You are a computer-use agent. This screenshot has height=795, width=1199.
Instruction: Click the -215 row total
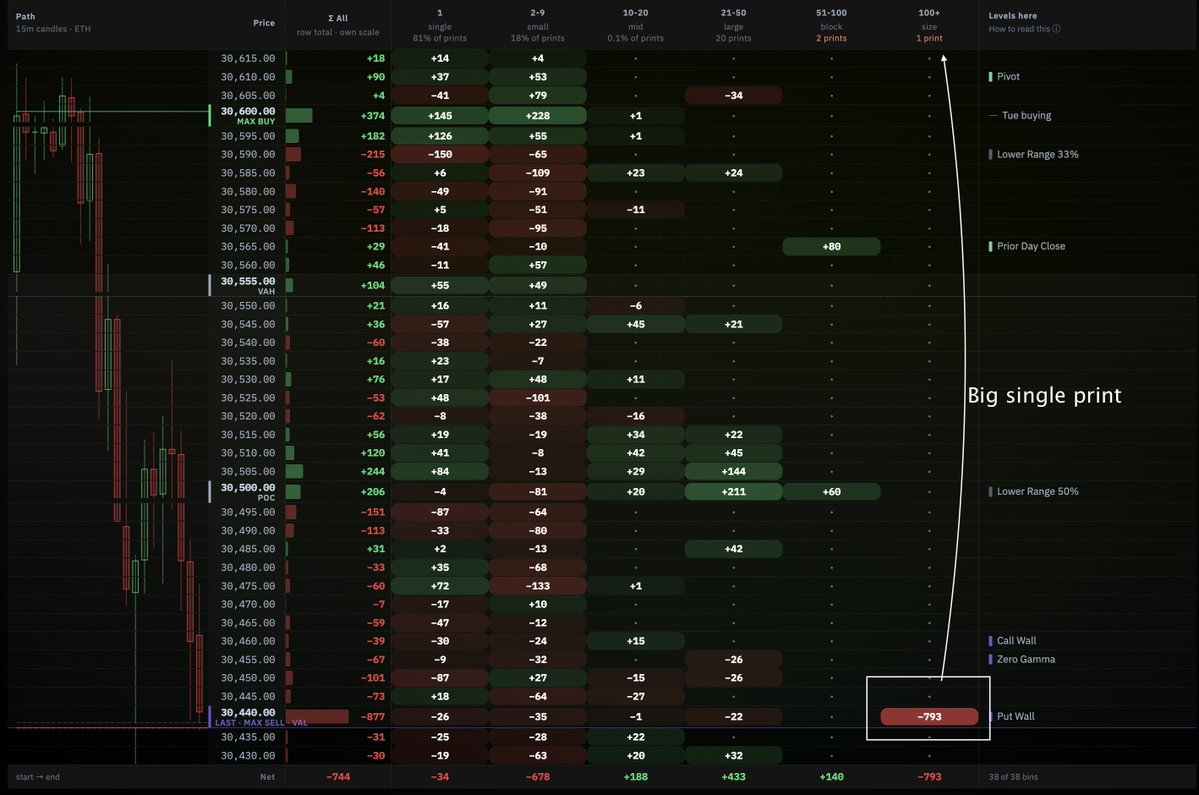coord(372,154)
